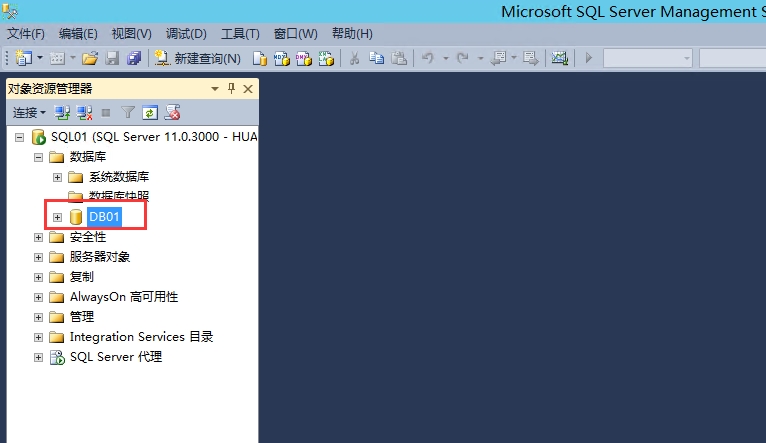Screen dimensions: 766x443
Task: Click the Copy icon in toolbar
Action: 376,59
